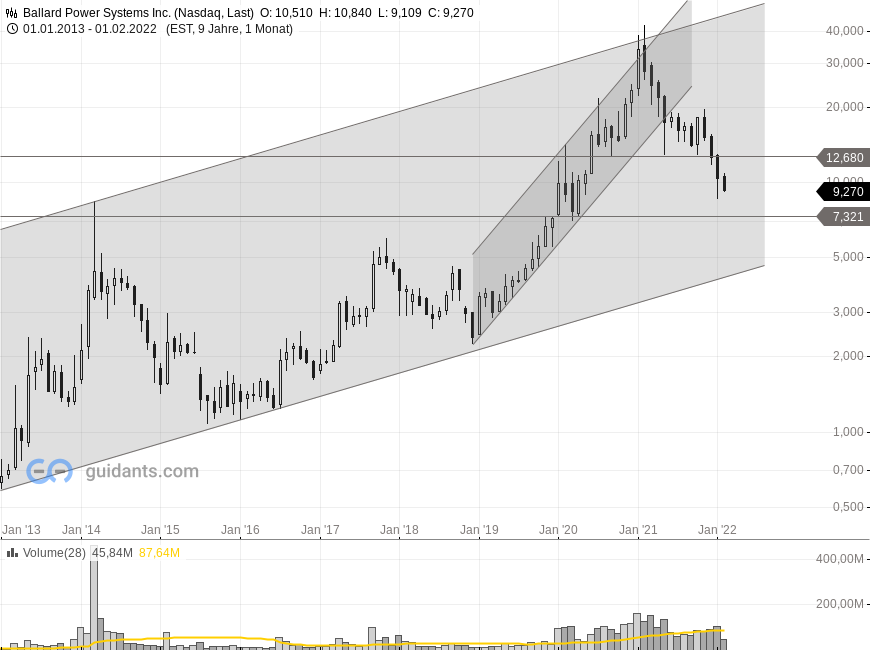The width and height of the screenshot is (870, 650).
Task: Click the "0,500" price axis label
Action: click(x=848, y=507)
